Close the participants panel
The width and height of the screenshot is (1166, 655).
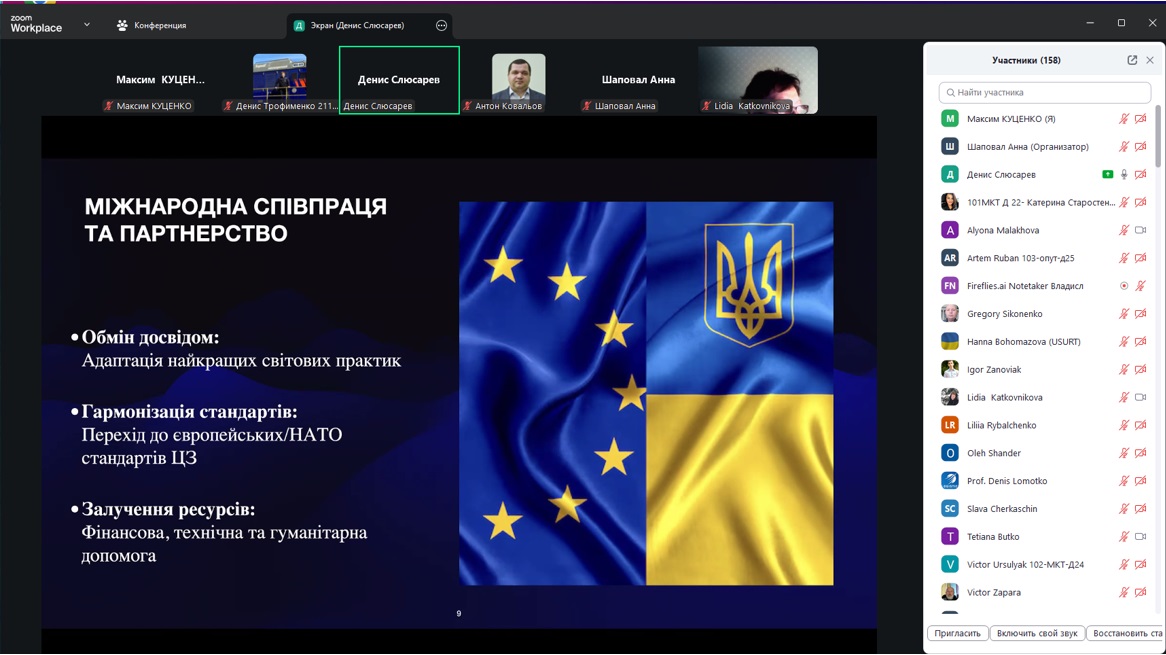(1150, 60)
